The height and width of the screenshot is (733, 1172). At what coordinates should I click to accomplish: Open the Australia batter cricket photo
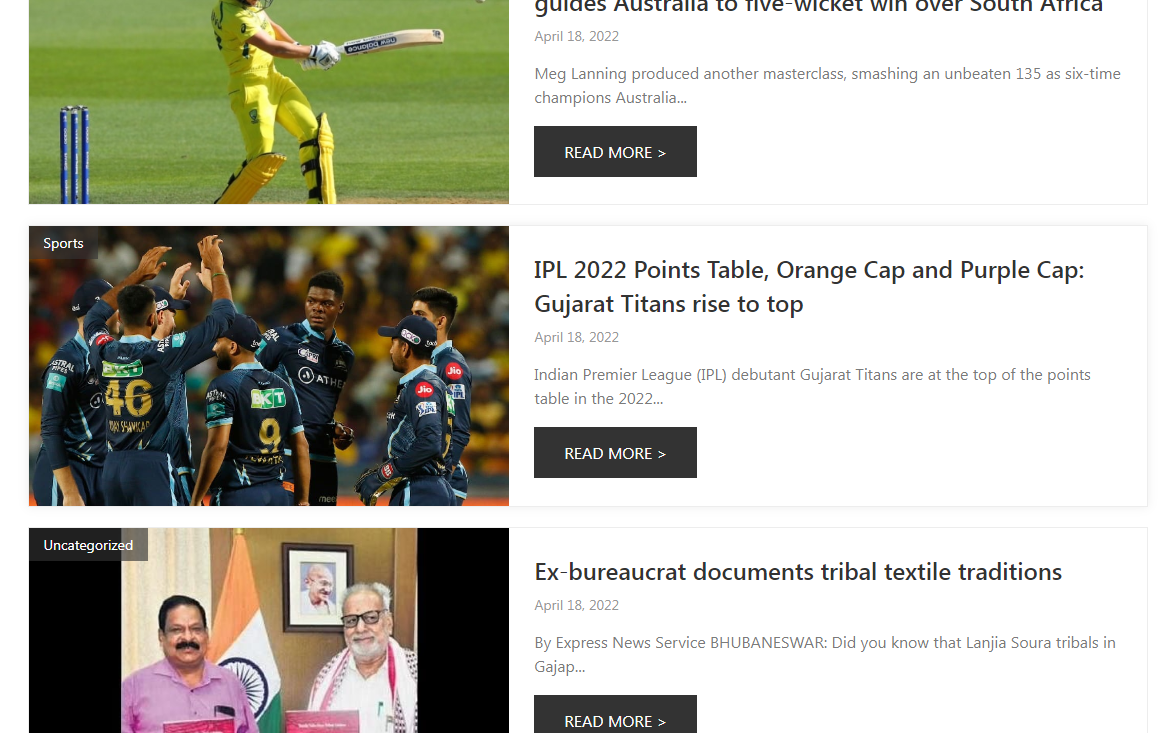click(269, 102)
